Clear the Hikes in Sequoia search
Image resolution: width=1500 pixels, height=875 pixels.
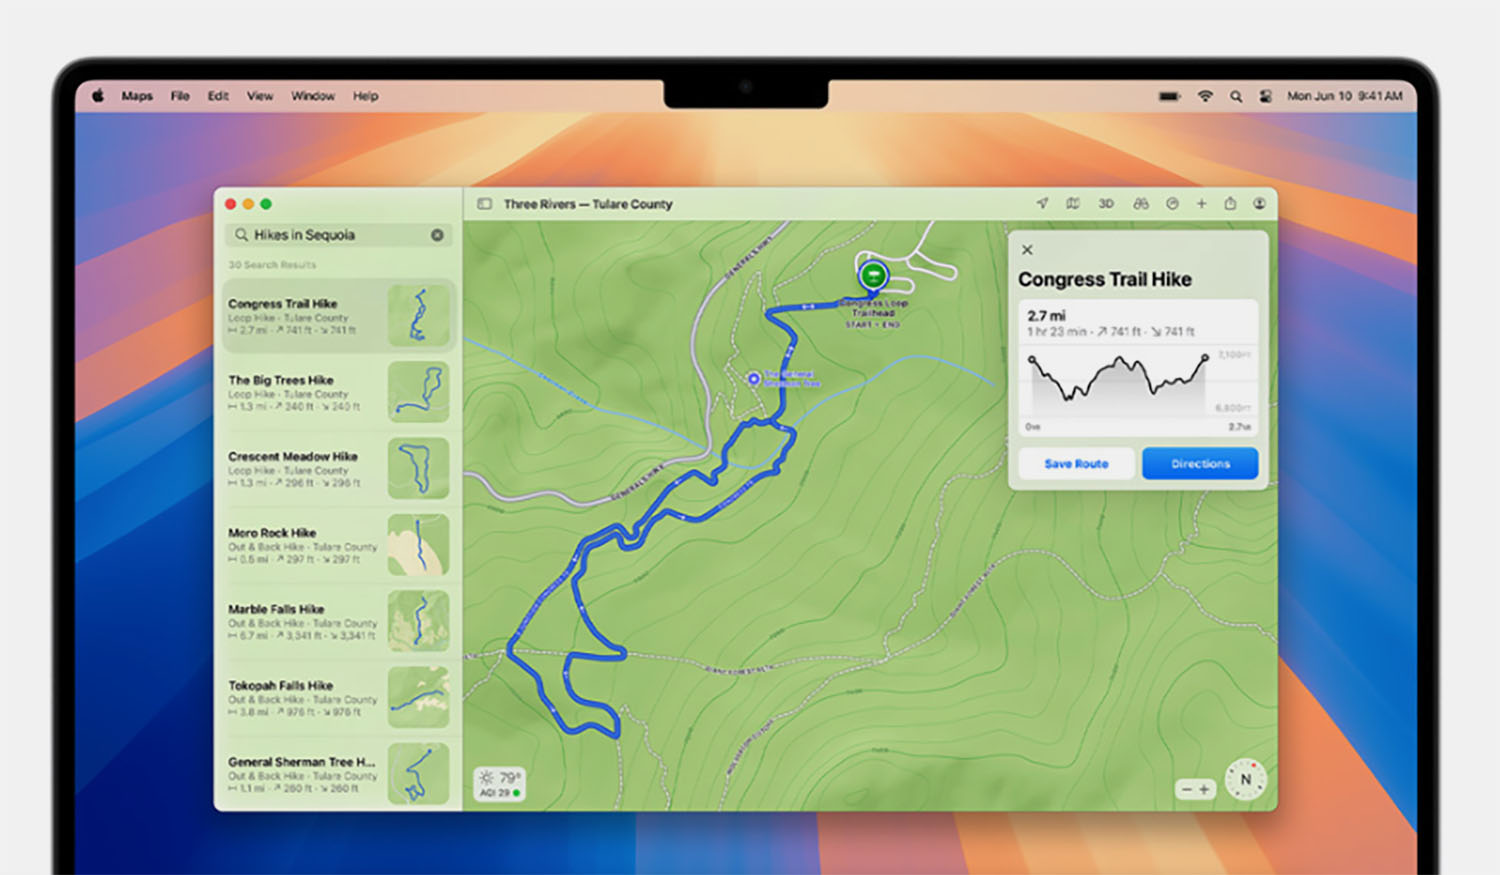(437, 235)
